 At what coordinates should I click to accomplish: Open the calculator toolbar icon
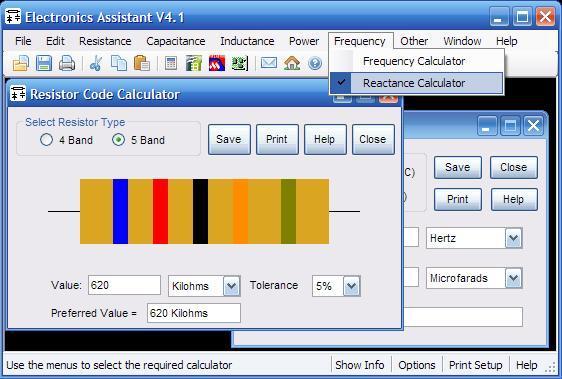171,63
